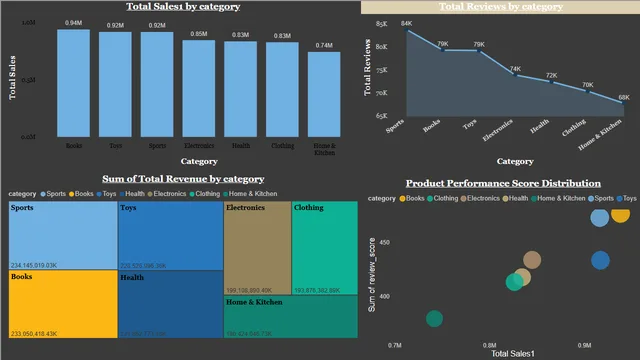The image size is (640, 360).
Task: Click the Total Sales1 by category title
Action: pos(183,7)
